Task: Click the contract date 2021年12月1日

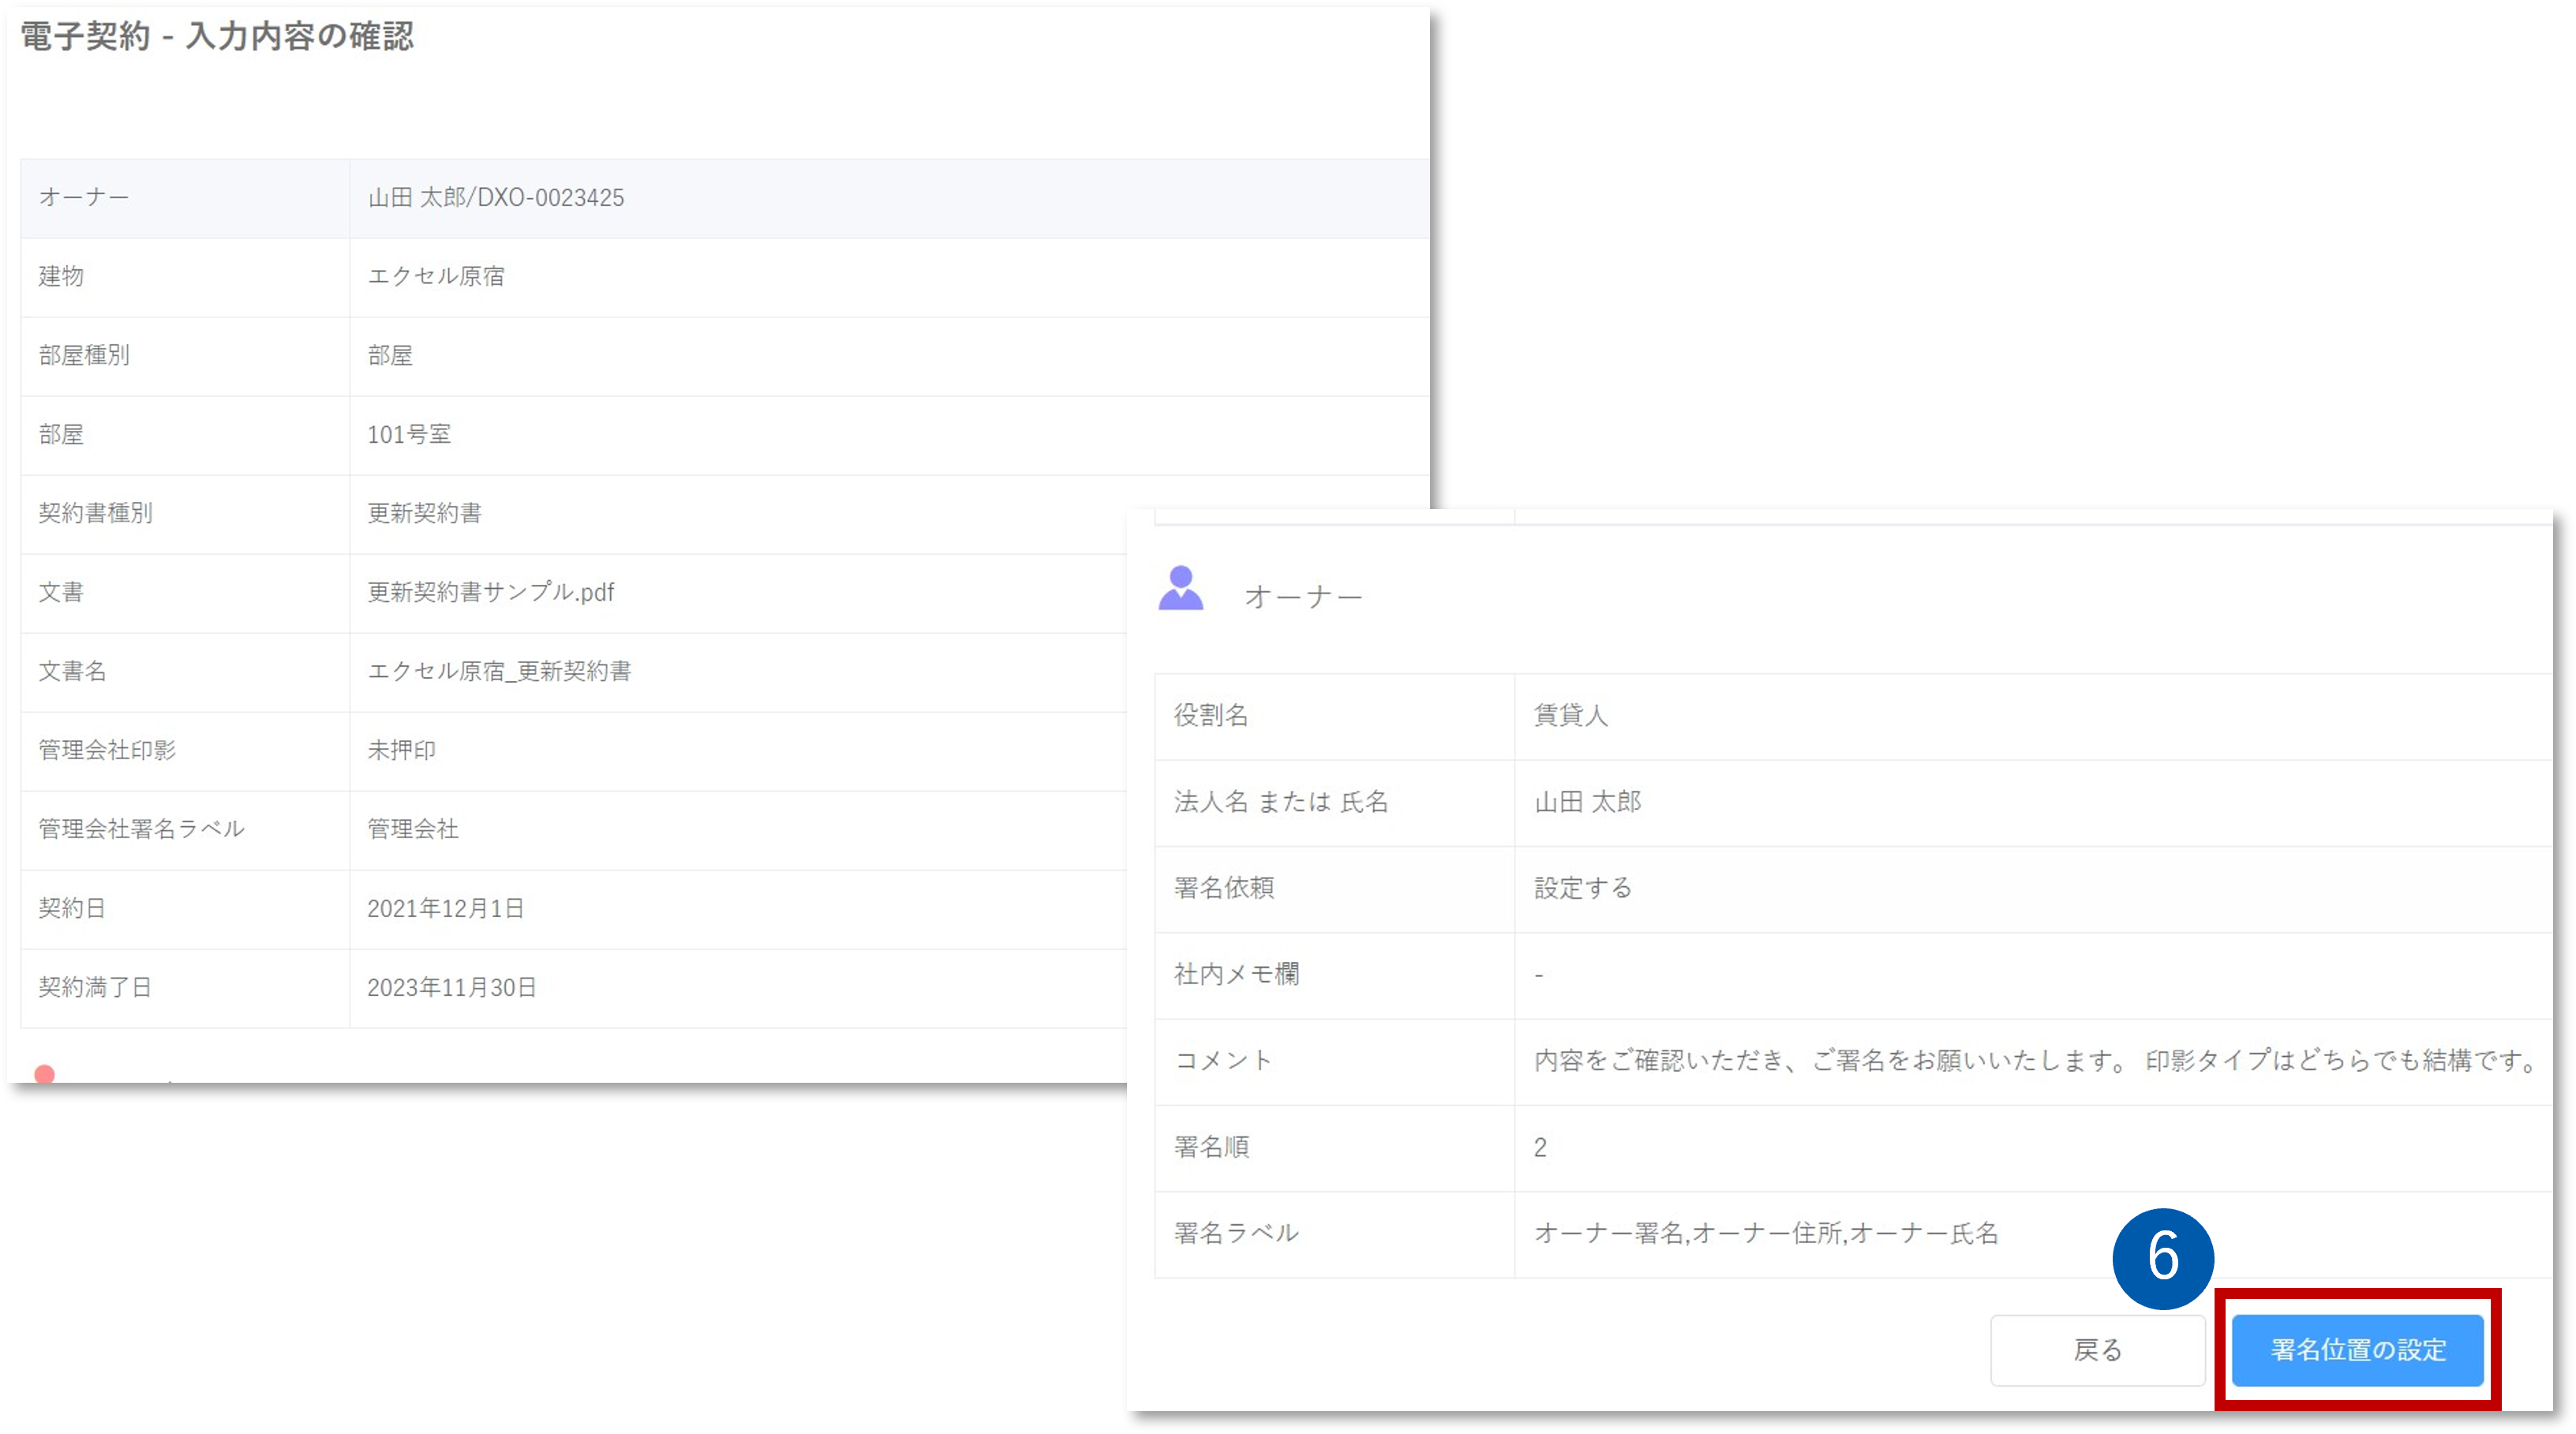Action: tap(445, 908)
